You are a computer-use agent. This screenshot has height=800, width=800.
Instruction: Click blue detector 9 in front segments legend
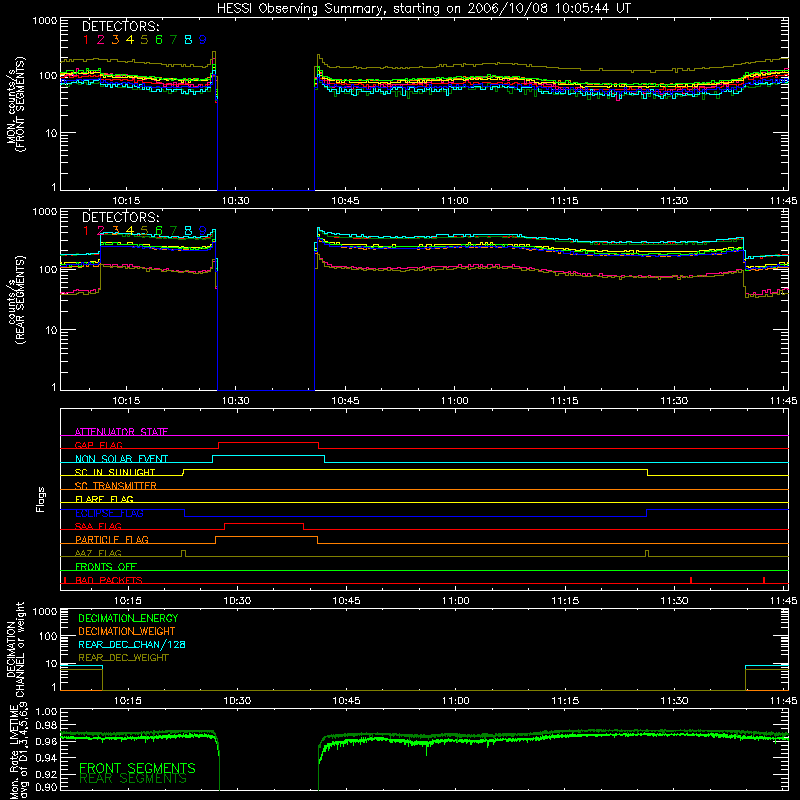pyautogui.click(x=203, y=40)
